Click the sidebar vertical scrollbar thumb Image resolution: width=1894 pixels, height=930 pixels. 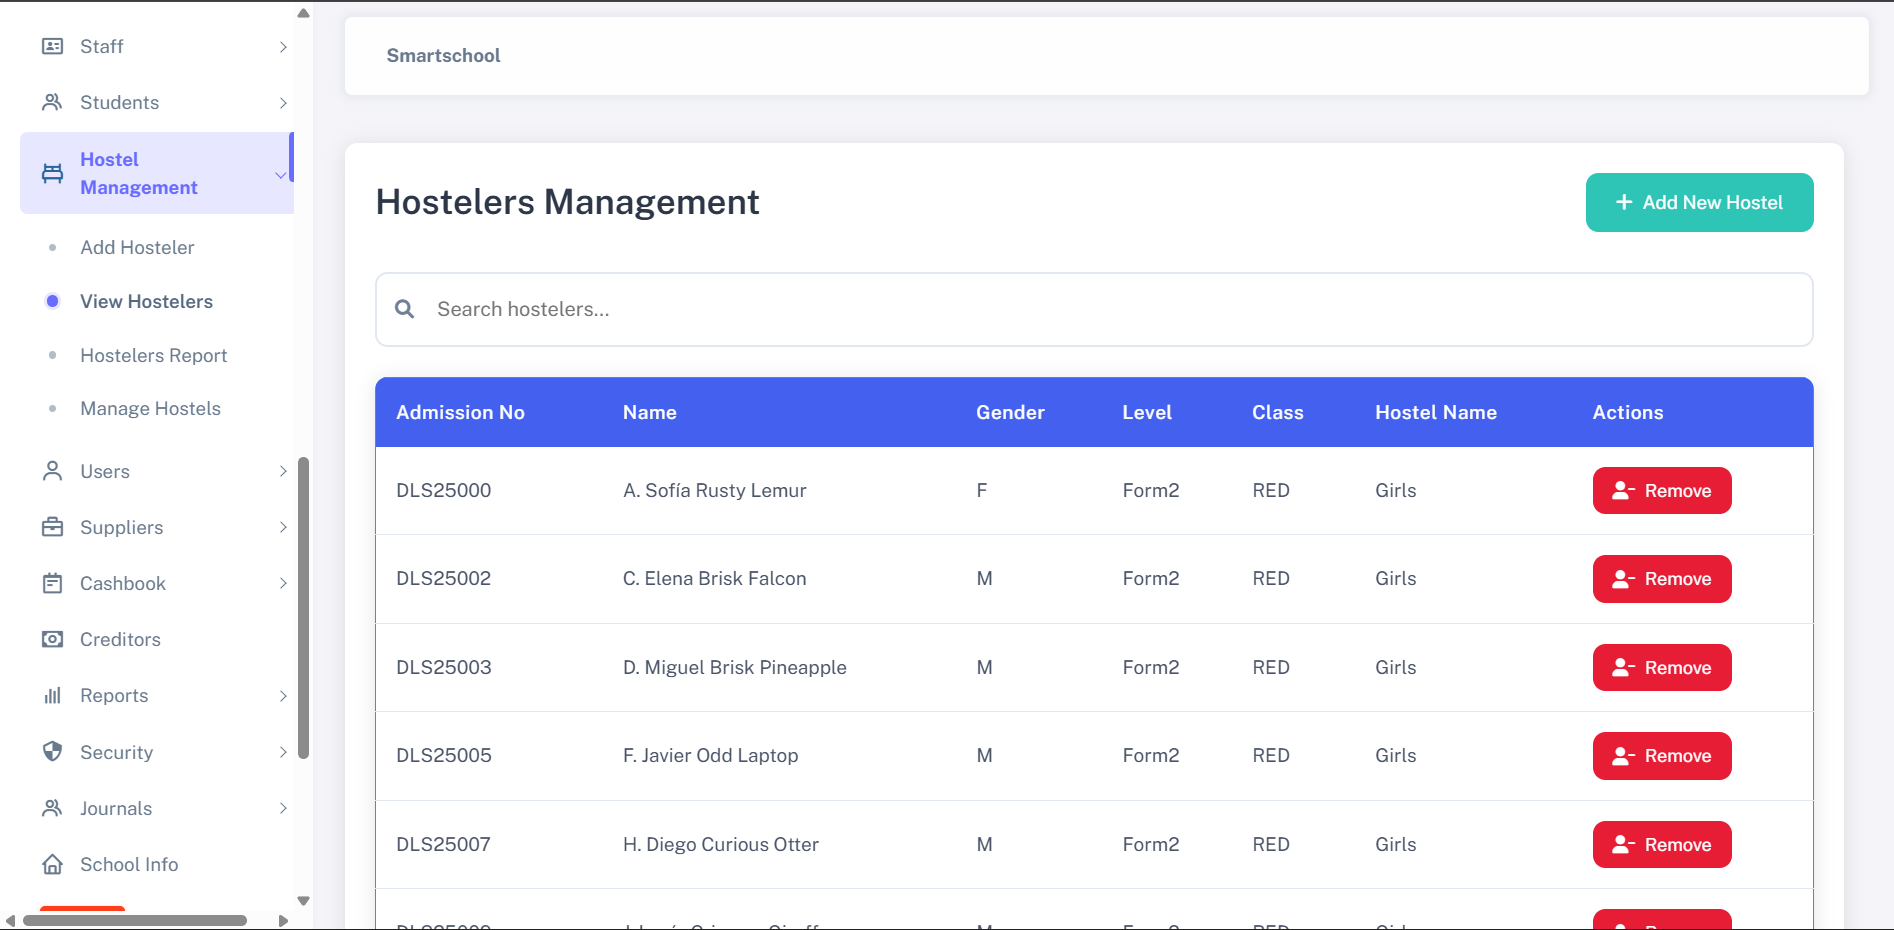click(304, 608)
